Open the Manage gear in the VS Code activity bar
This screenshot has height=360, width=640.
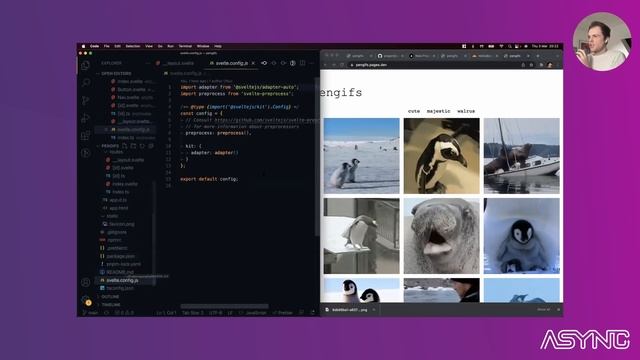pos(85,301)
